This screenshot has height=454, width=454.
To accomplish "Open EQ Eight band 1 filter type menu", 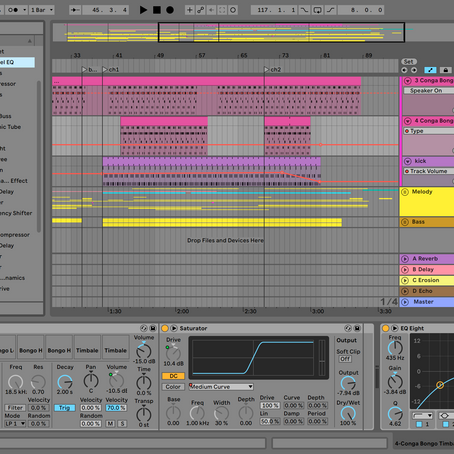I will [422, 416].
